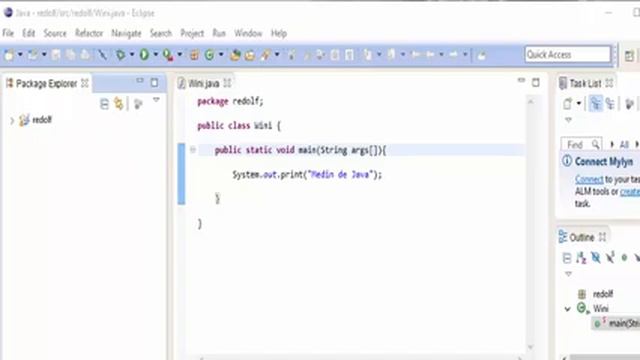Click the Search flashlight icon in toolbar
640x360 pixels.
tap(266, 55)
